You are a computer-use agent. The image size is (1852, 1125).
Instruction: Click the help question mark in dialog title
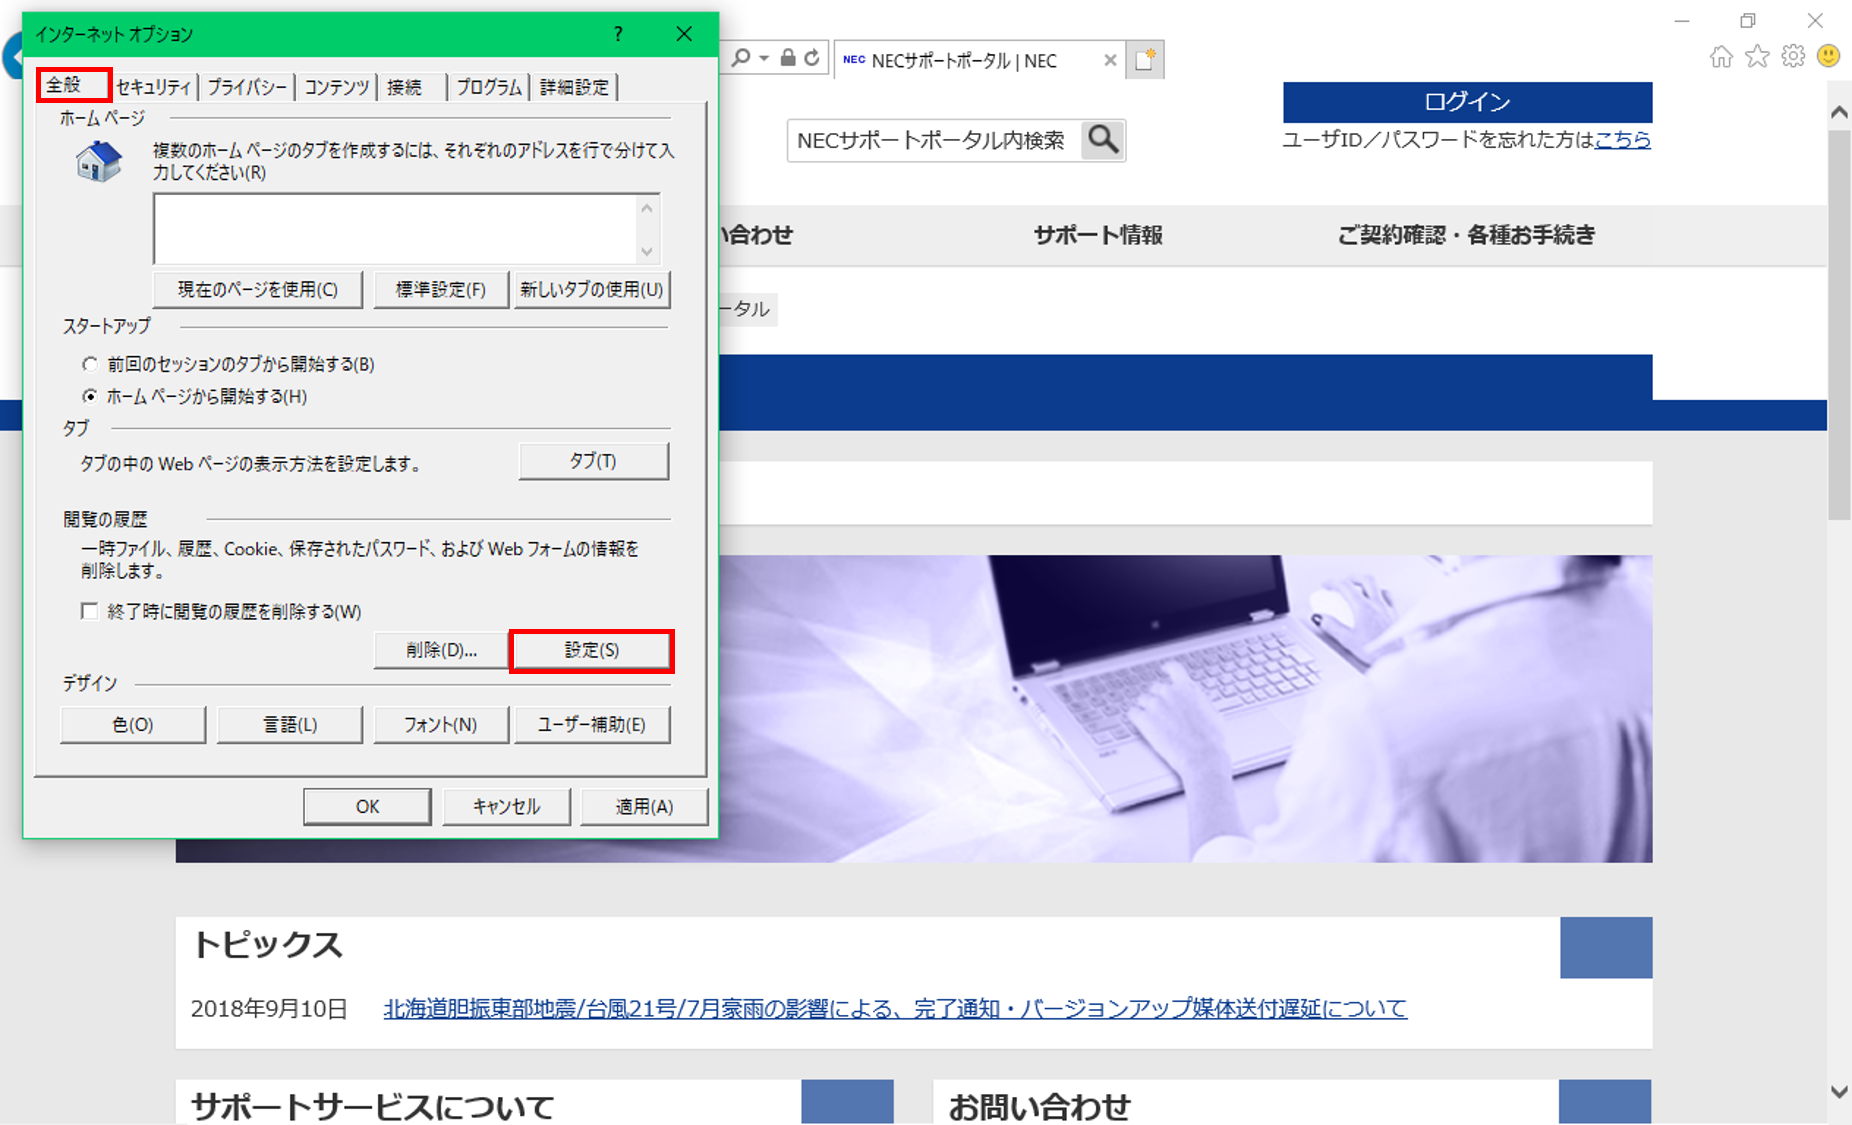coord(618,34)
